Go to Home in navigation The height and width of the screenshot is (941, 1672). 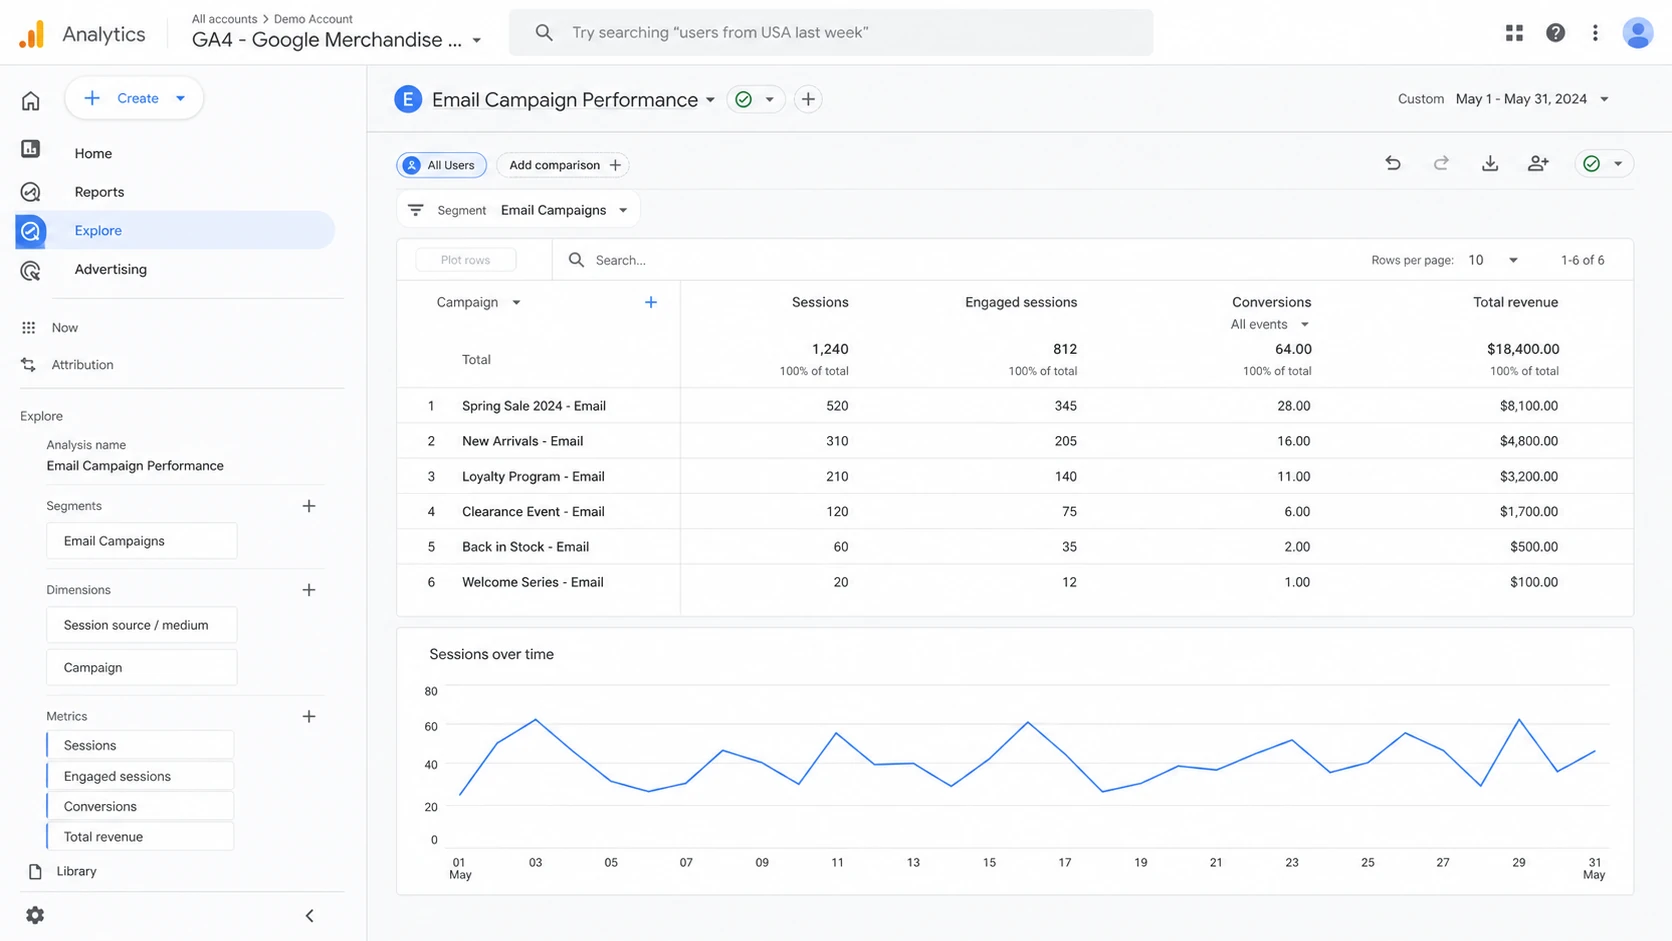(x=93, y=153)
